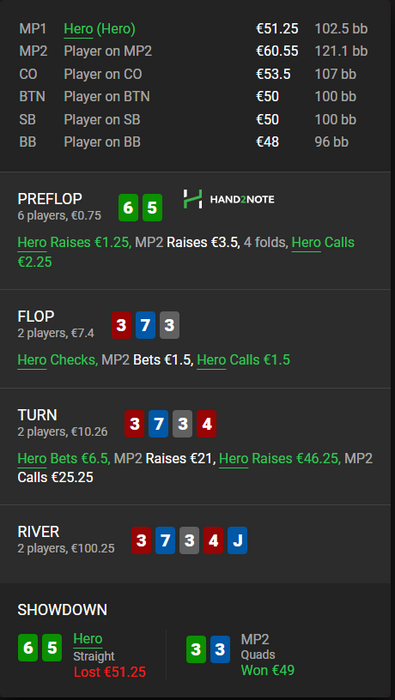Open the Hero (Hero) player name link
This screenshot has width=395, height=700.
100,29
